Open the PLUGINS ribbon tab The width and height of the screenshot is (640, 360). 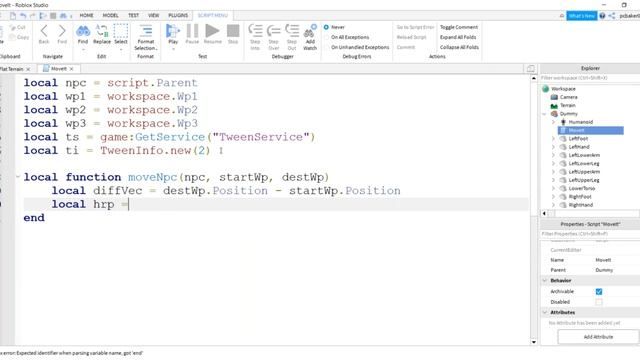coord(178,16)
